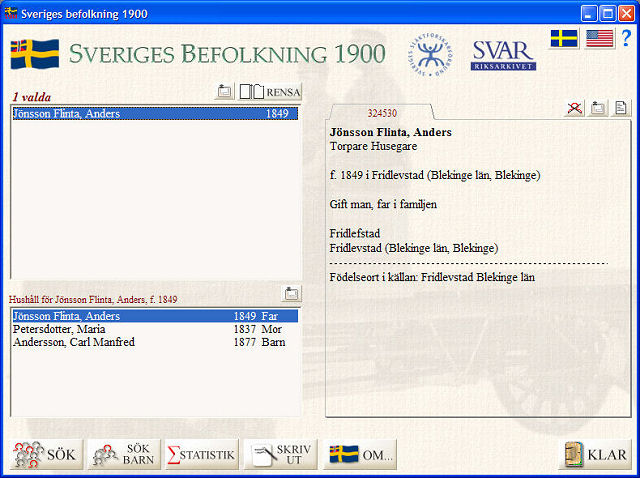Click the birth line f. 1849 i Fridlevstad
Image resolution: width=640 pixels, height=478 pixels.
click(435, 175)
